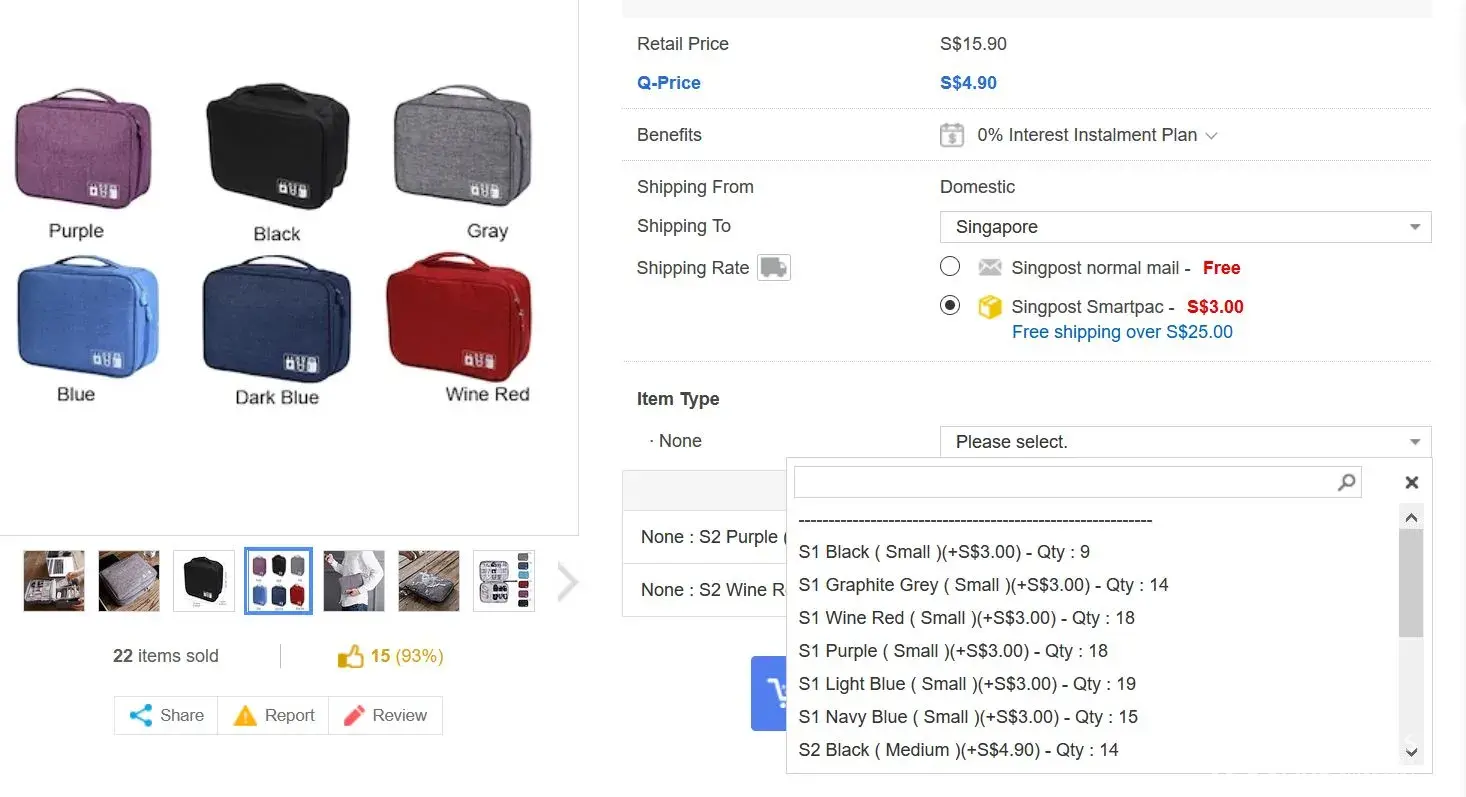Click the Report warning icon
Viewport: 1466px width, 797px height.
(245, 715)
